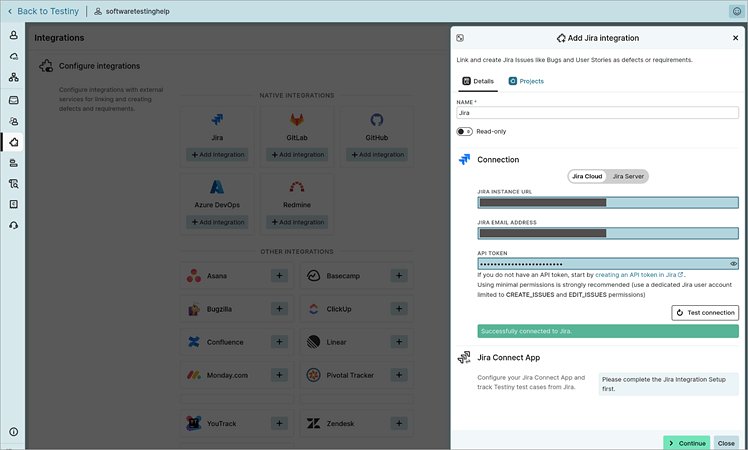Image resolution: width=748 pixels, height=450 pixels.
Task: Add the YouTrack integration with plus button
Action: tap(279, 423)
